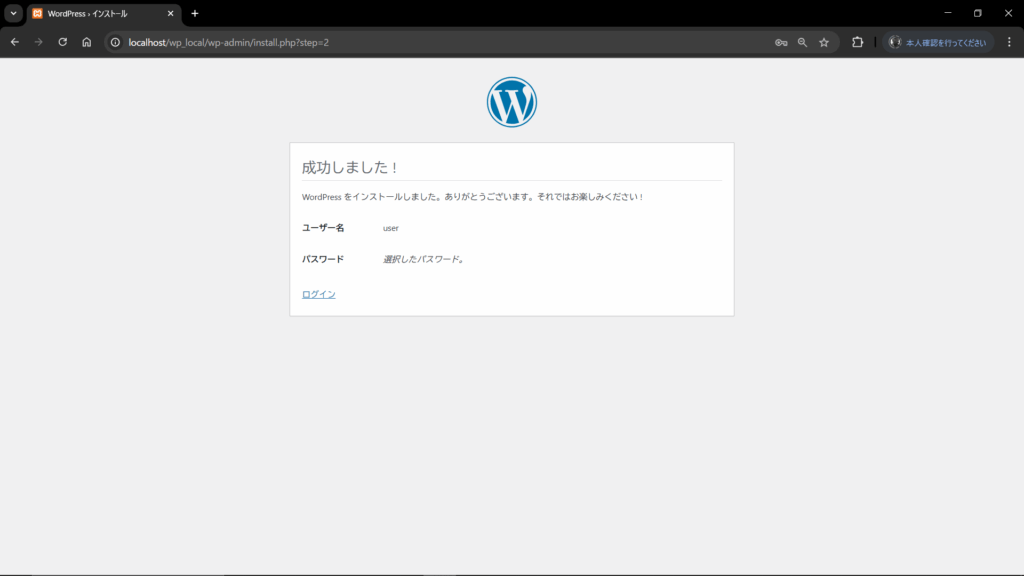The image size is (1024, 576).
Task: Click the パスワード label
Action: [x=323, y=259]
